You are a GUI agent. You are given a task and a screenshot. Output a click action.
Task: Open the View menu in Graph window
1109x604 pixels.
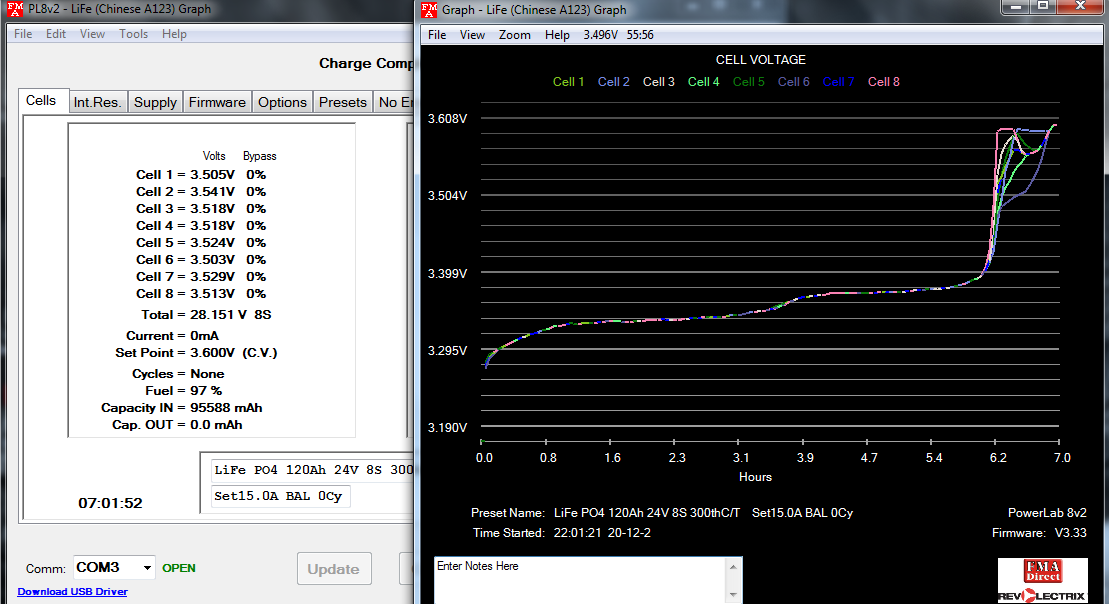click(472, 35)
